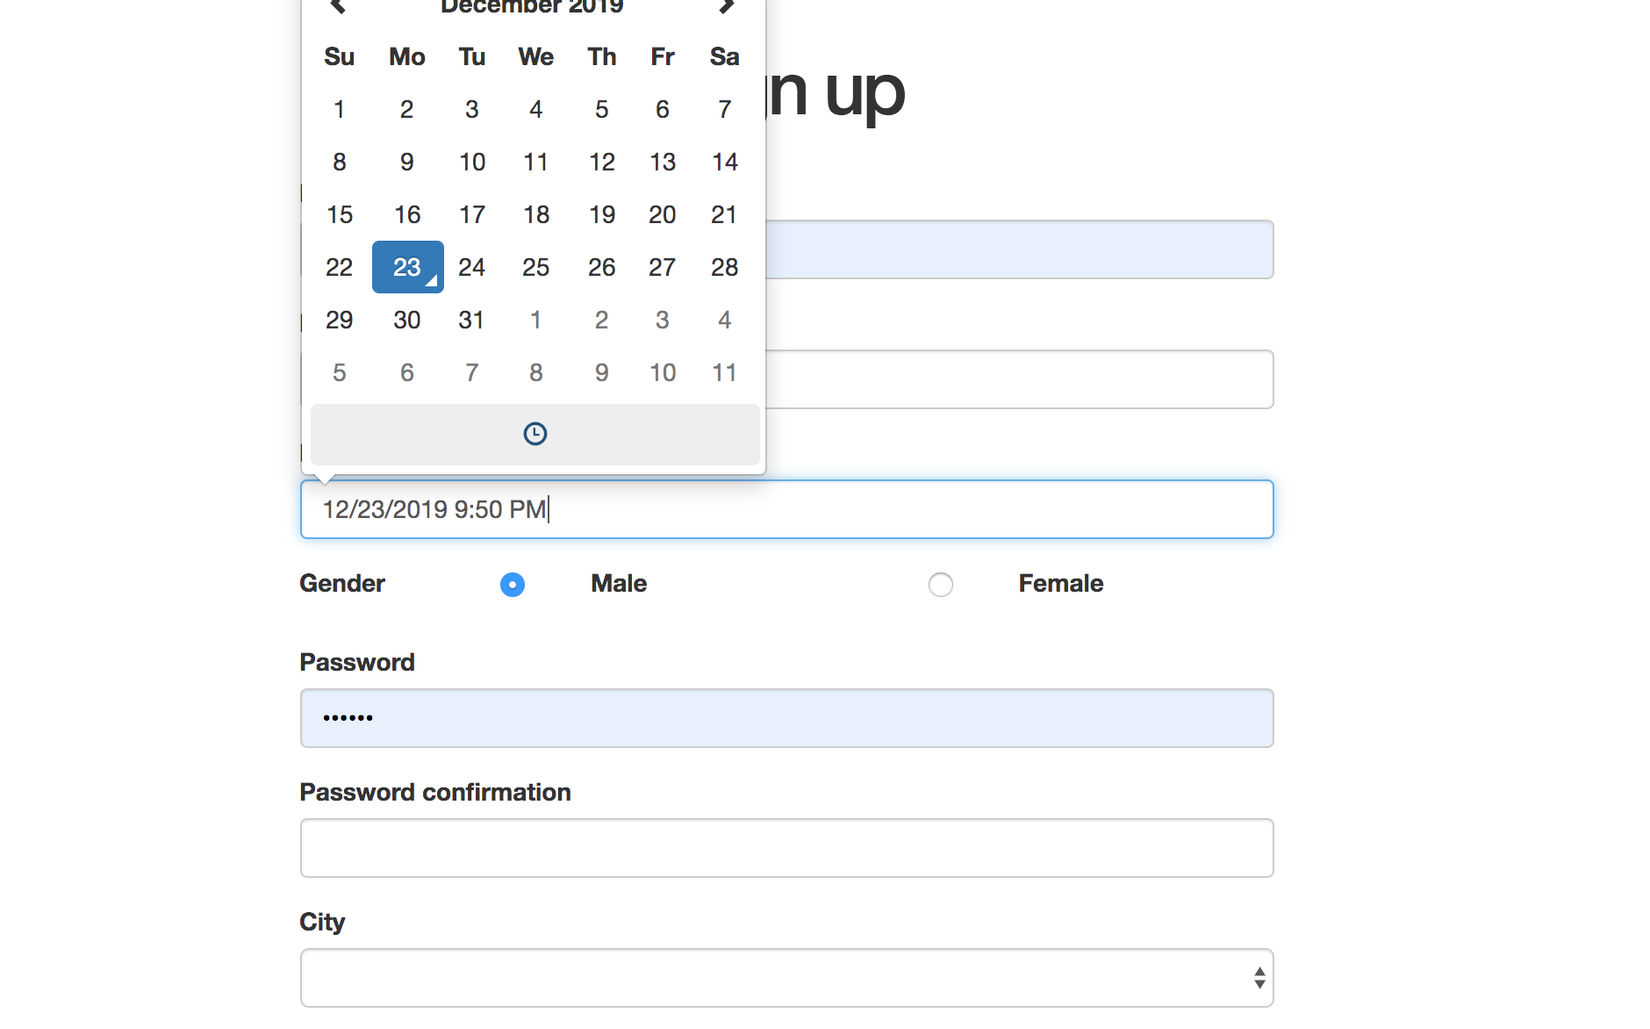Go to previous month in calendar

click(x=338, y=7)
